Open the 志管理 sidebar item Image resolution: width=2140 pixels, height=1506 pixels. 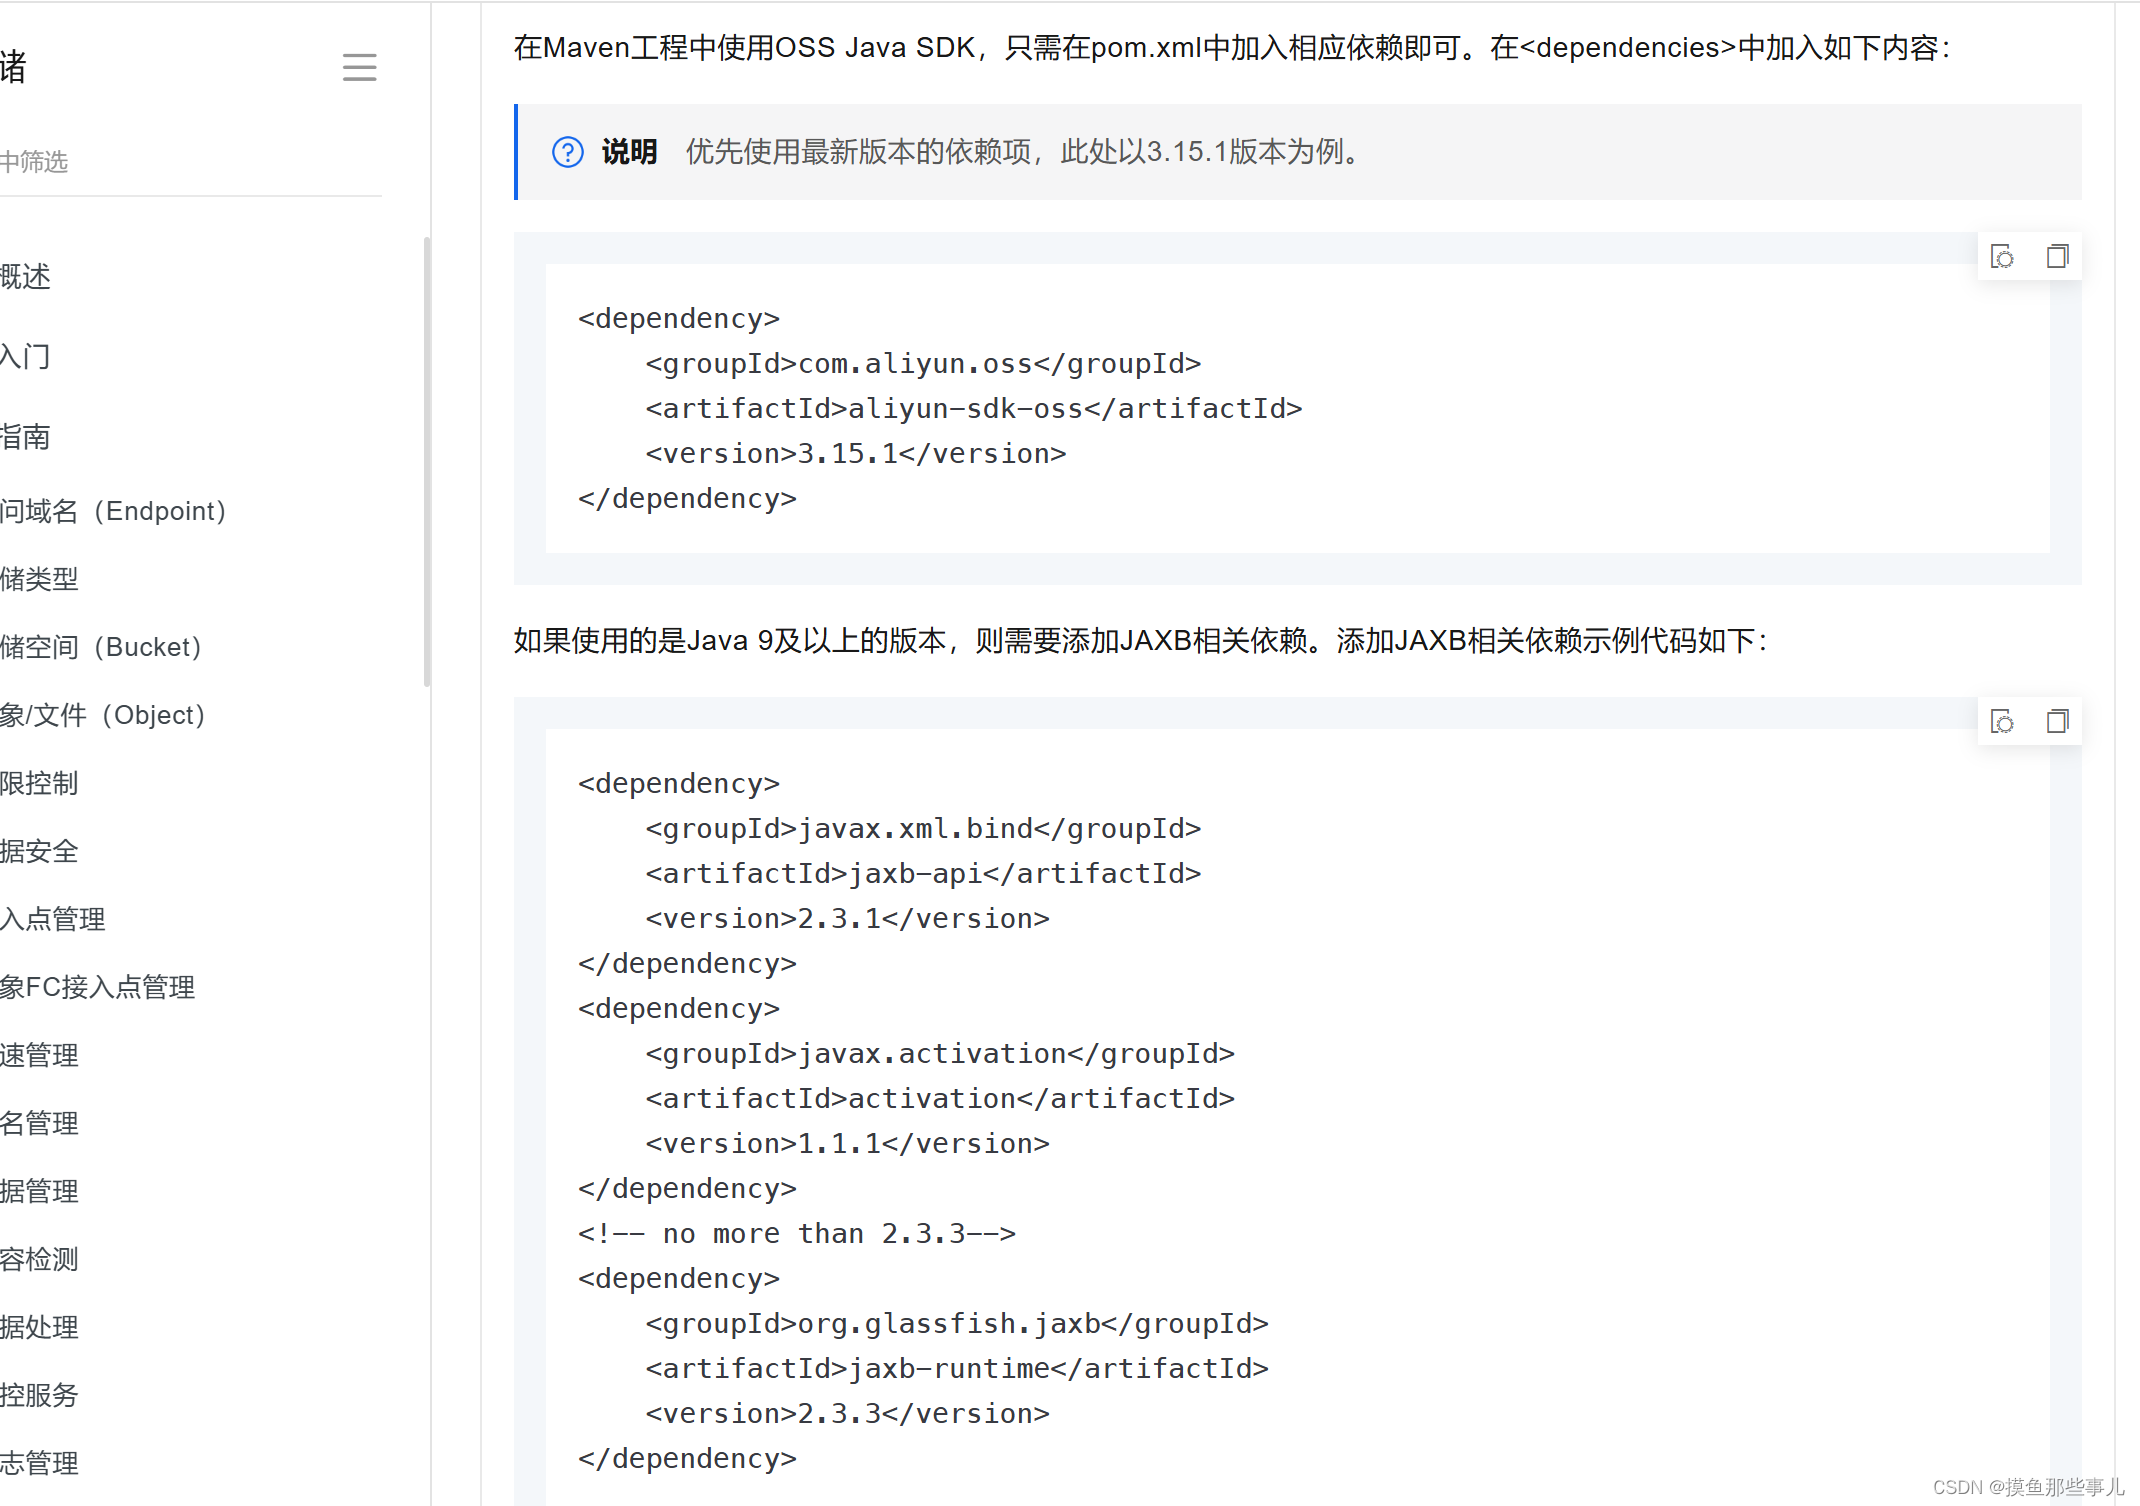tap(39, 1463)
